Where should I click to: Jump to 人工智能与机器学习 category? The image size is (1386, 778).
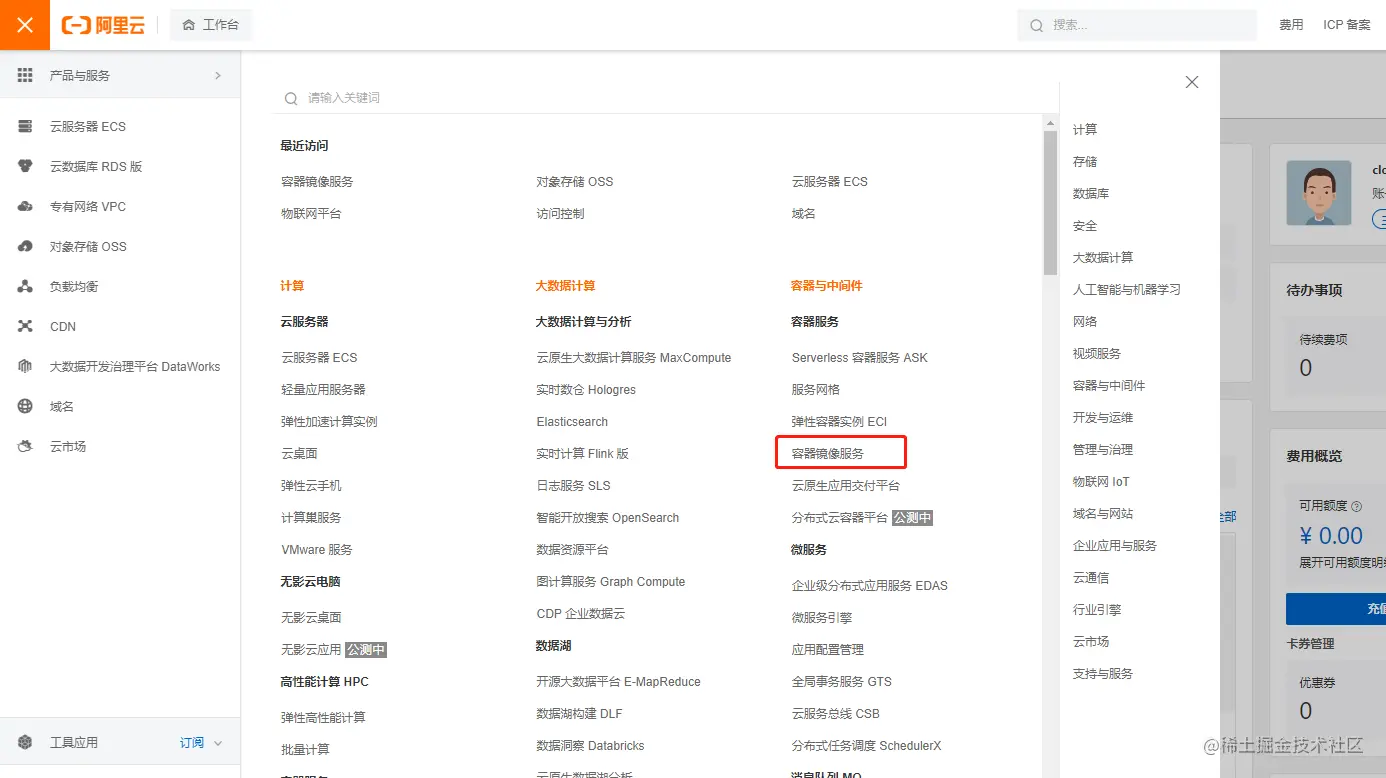coord(1127,290)
